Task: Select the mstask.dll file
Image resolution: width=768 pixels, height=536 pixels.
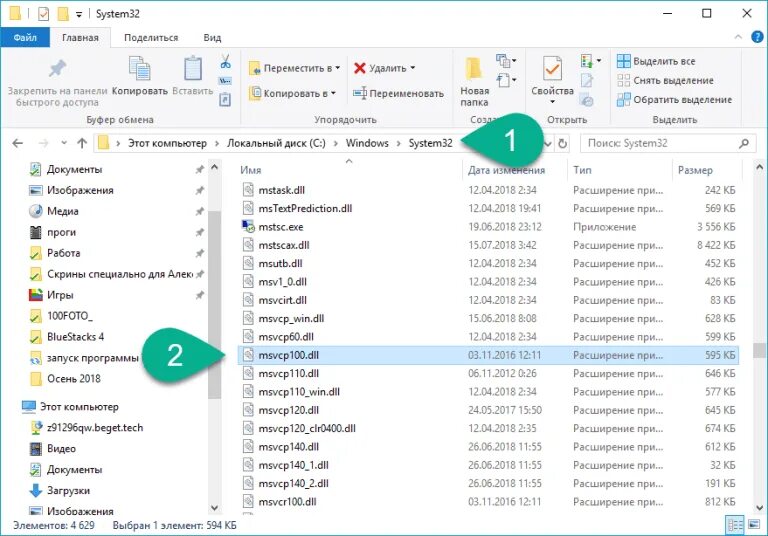Action: point(488,190)
